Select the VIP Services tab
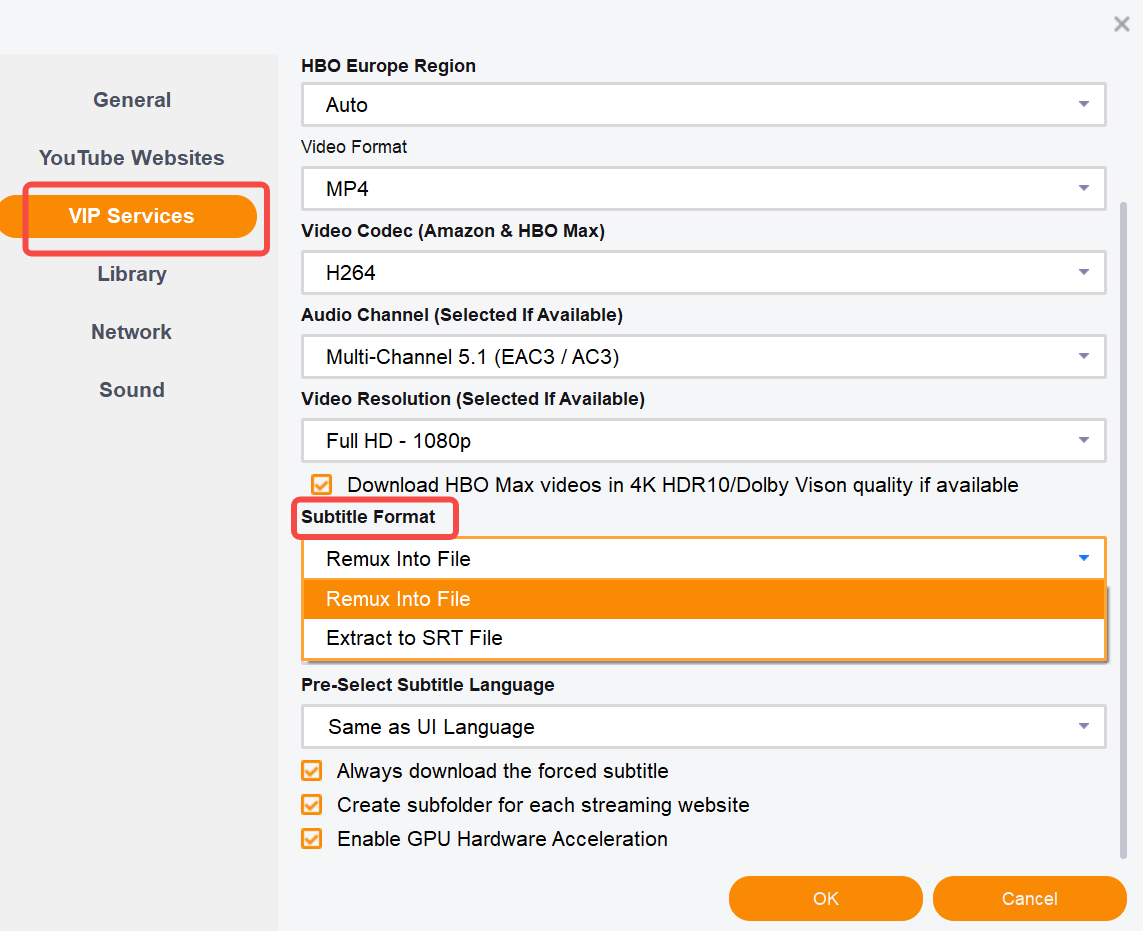1143x931 pixels. [x=132, y=216]
